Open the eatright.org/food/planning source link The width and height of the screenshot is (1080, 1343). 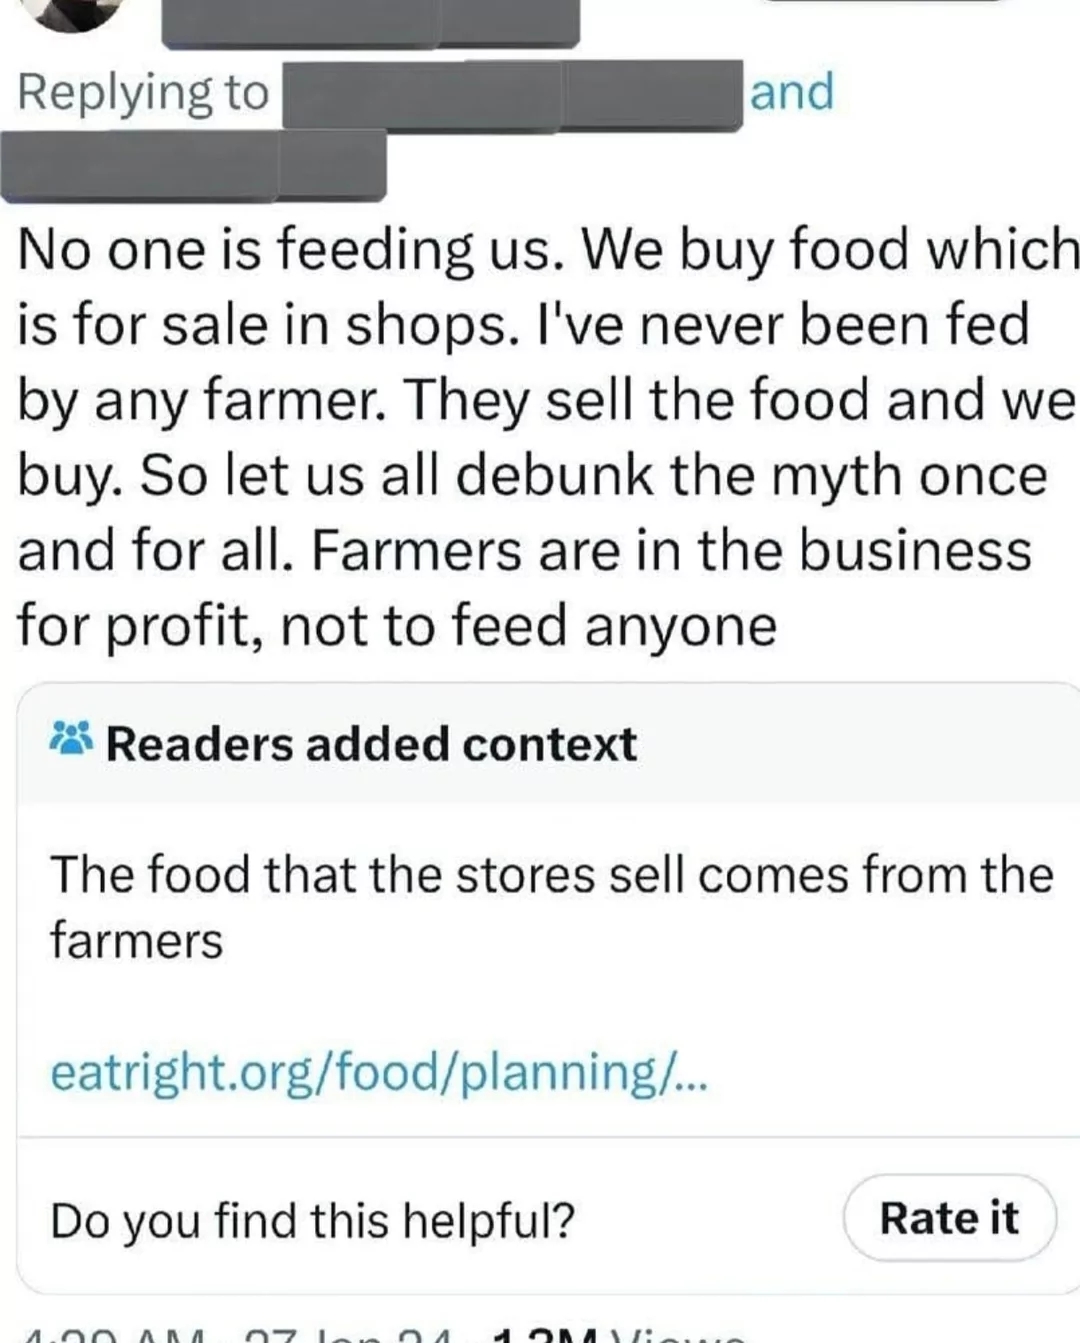point(379,1072)
